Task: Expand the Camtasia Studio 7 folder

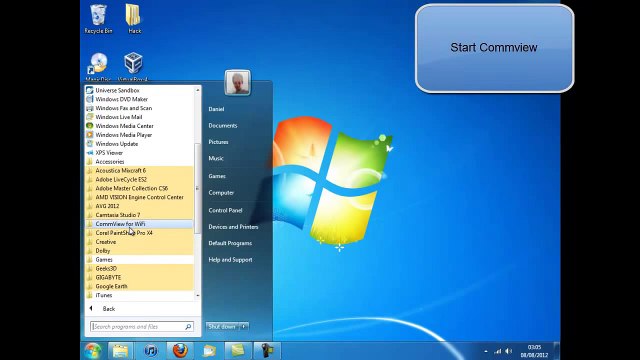Action: 139,215
